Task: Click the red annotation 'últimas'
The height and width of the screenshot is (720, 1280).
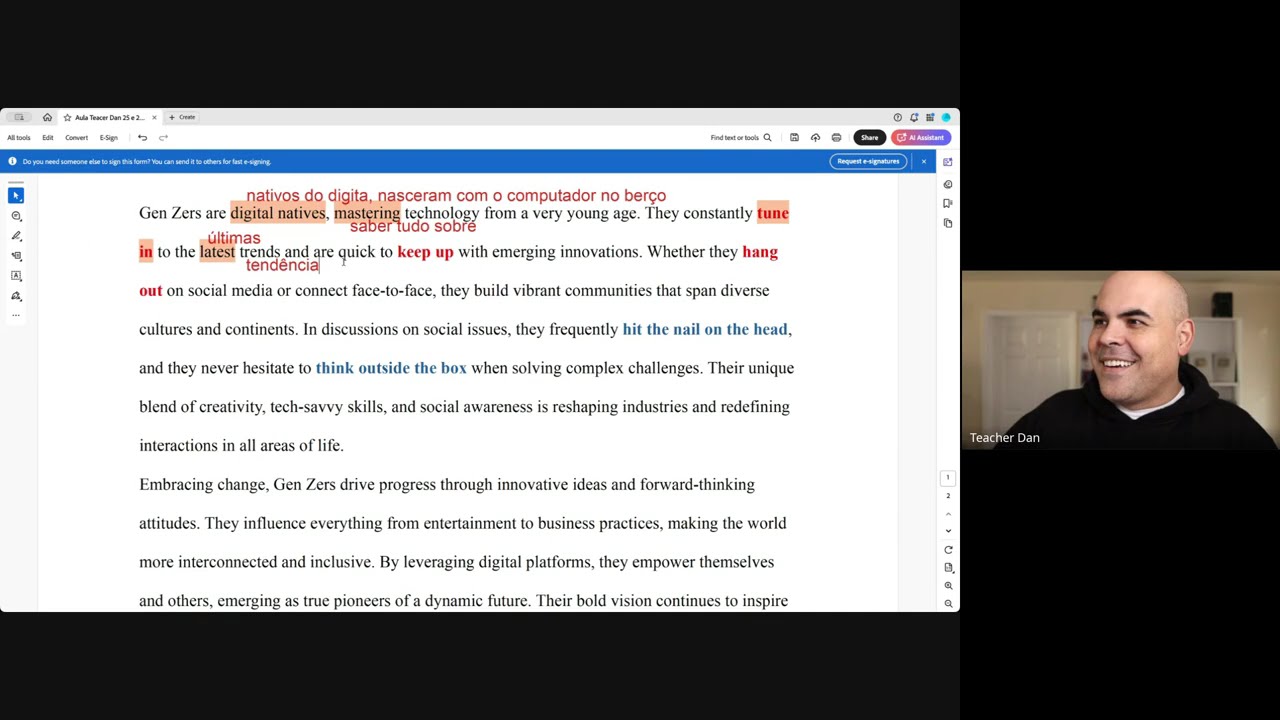Action: (x=234, y=238)
